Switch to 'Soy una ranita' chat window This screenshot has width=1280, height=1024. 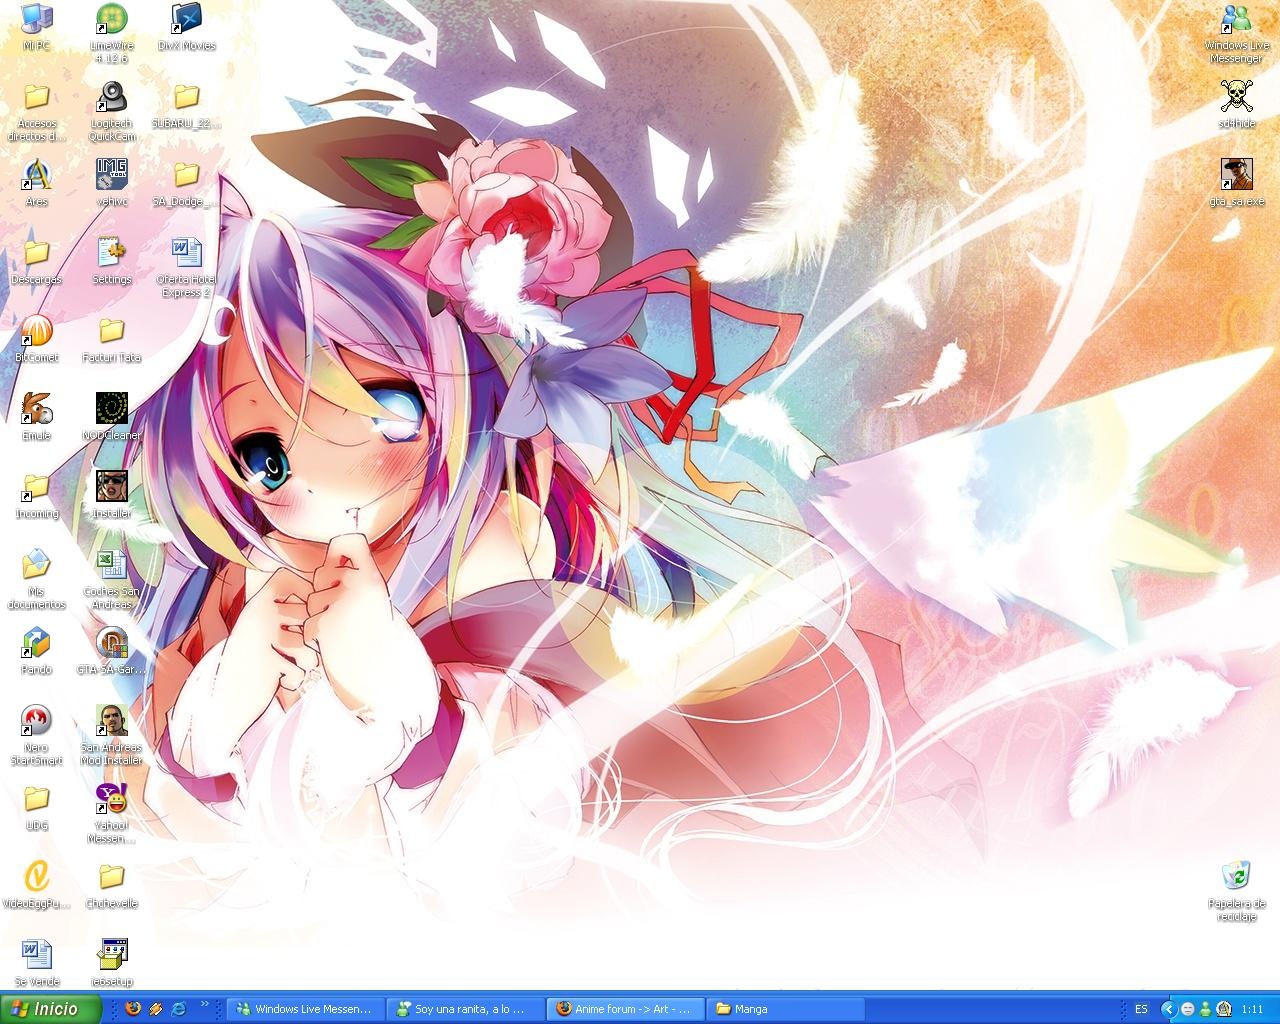[x=467, y=1009]
